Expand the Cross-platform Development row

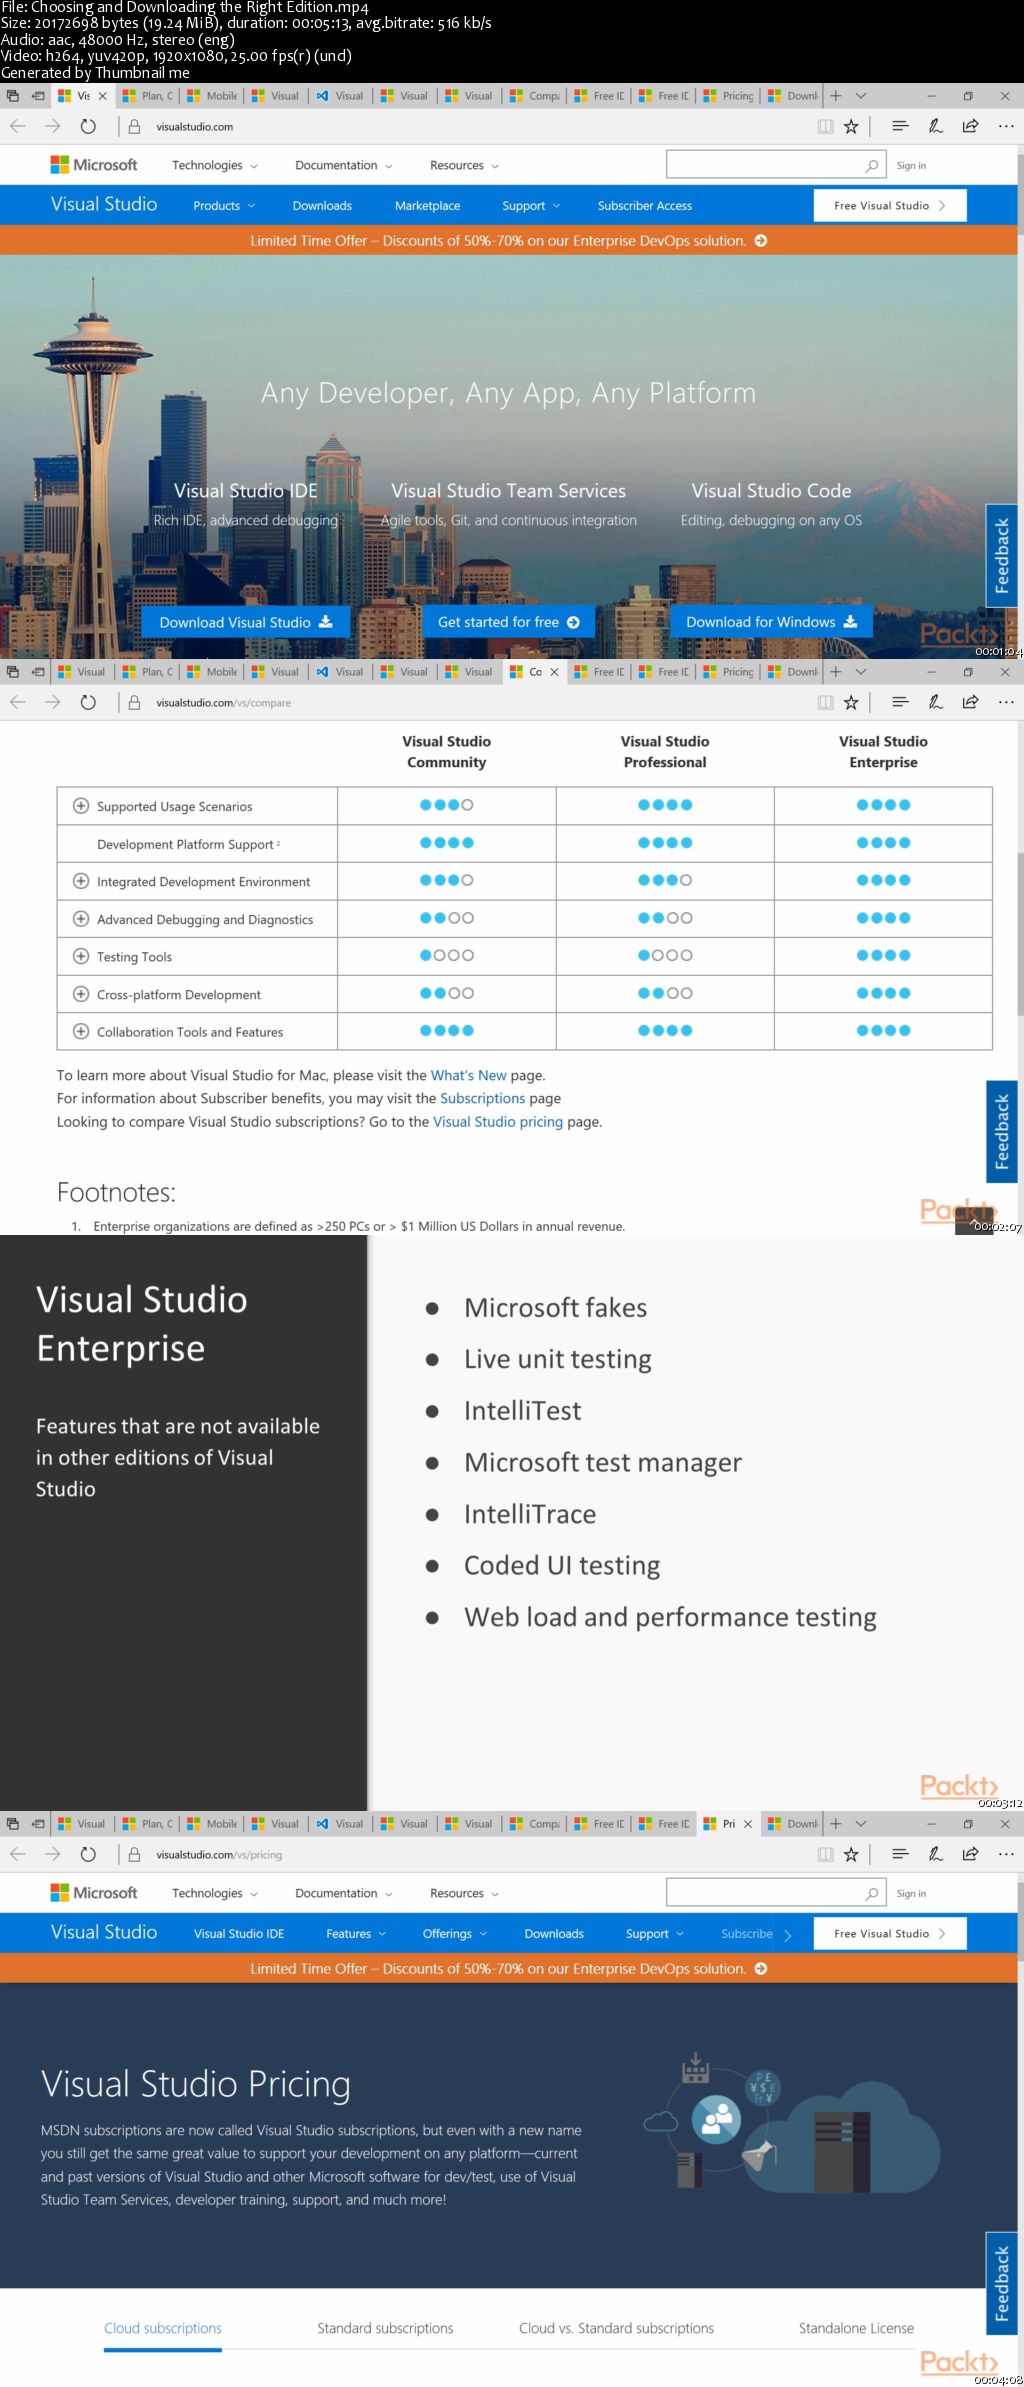tap(81, 994)
